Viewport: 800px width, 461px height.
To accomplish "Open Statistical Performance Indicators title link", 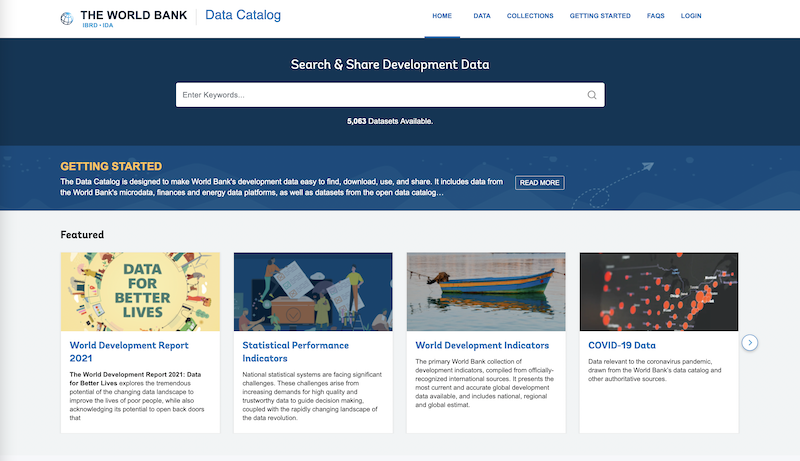I will (x=295, y=351).
